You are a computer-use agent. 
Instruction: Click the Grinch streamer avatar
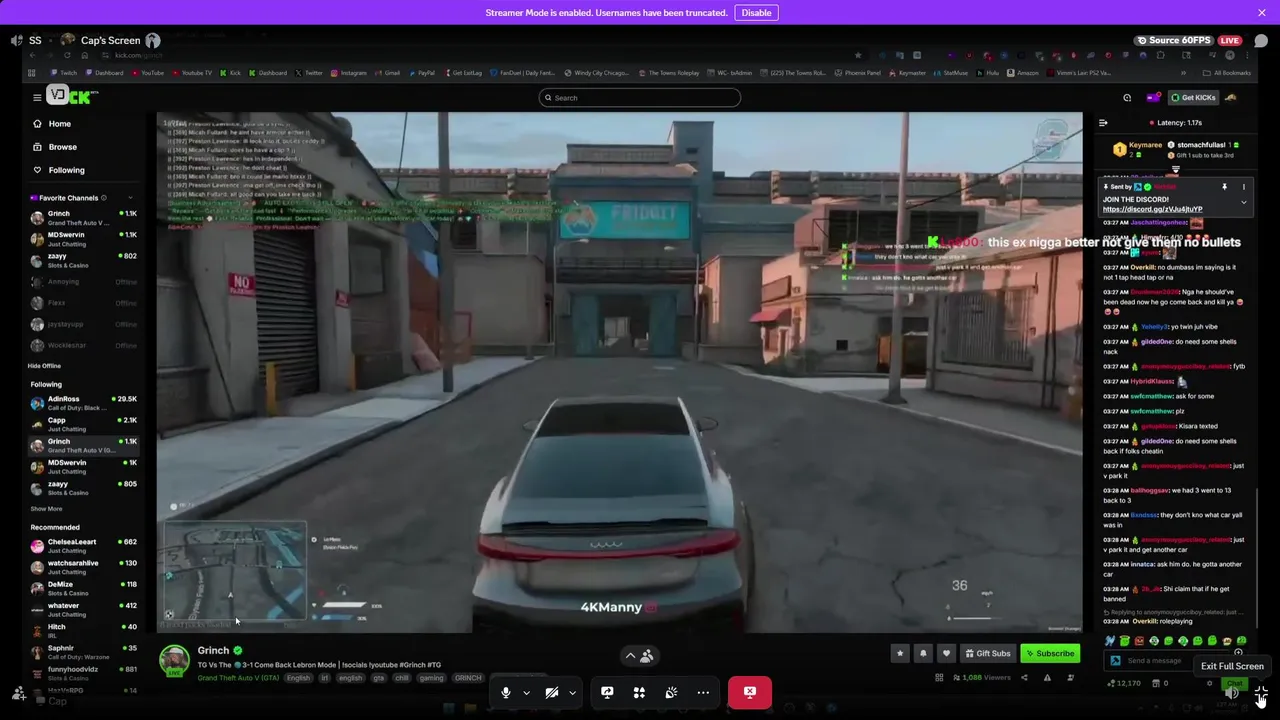tap(174, 661)
